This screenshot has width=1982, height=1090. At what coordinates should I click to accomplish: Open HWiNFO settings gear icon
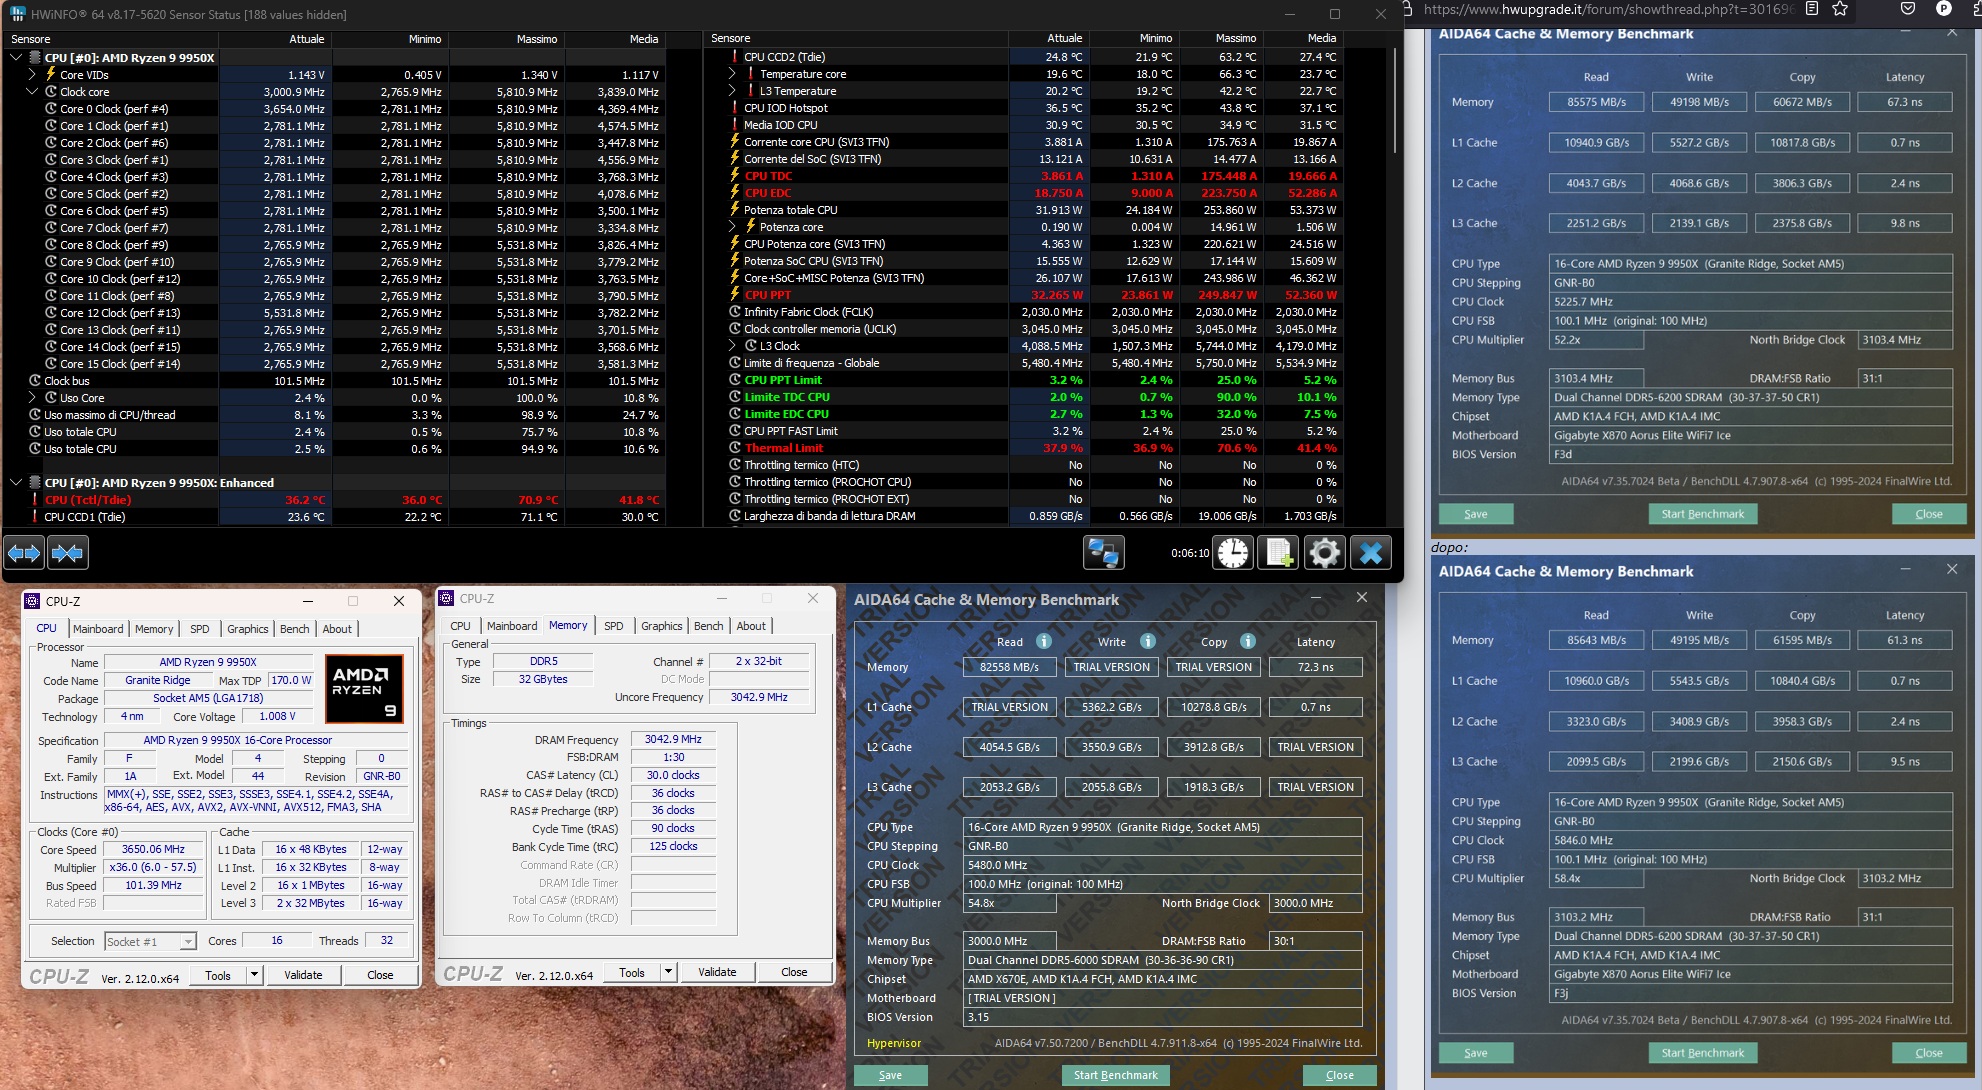point(1325,552)
